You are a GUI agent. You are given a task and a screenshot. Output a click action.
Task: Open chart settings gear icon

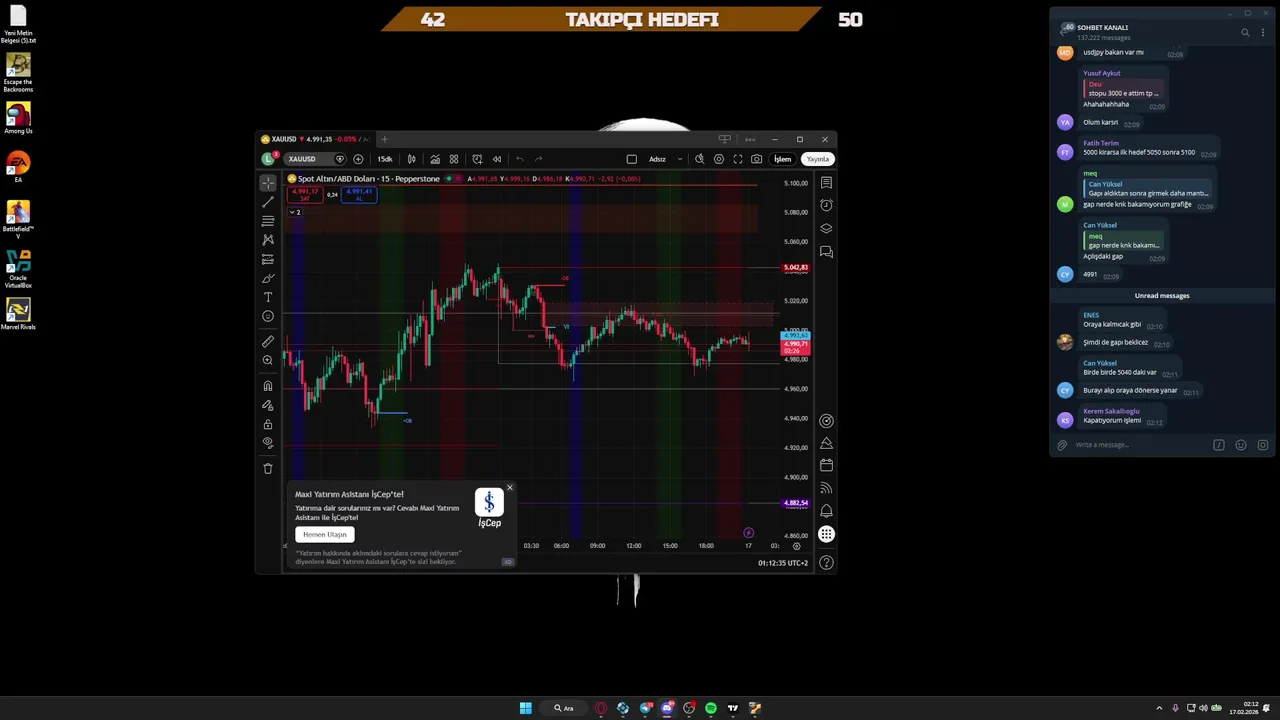click(x=719, y=159)
